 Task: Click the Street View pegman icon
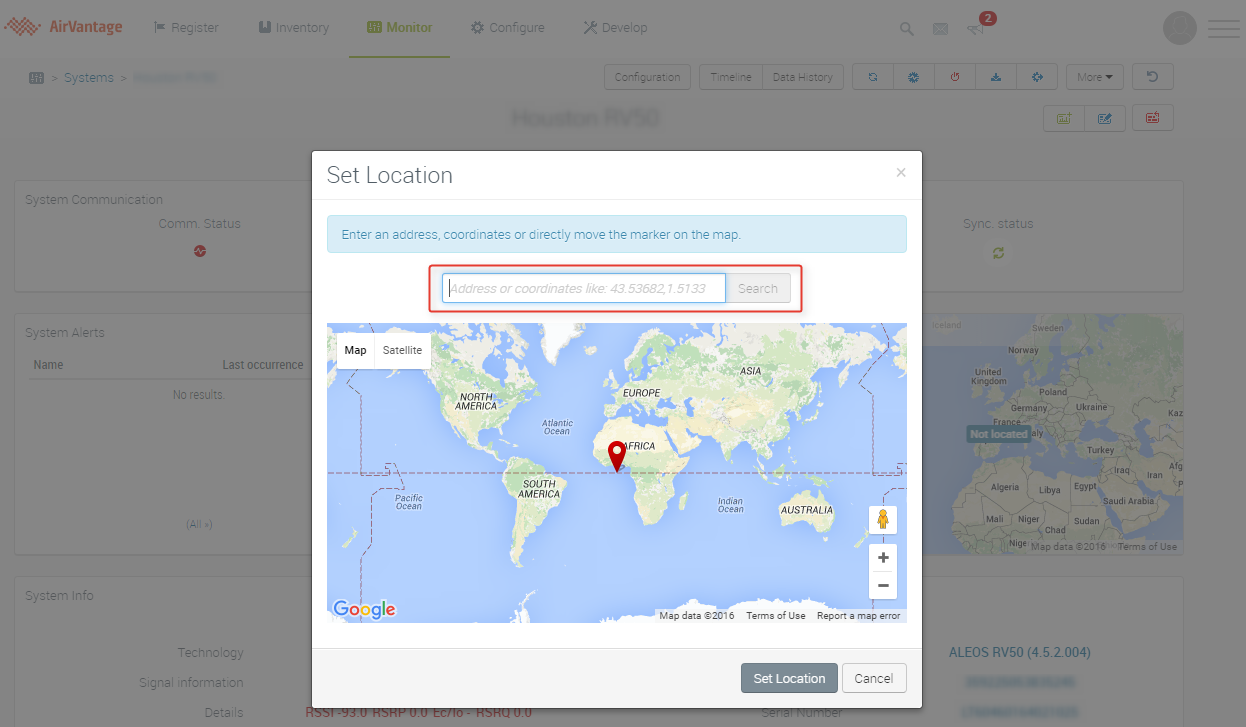tap(882, 520)
